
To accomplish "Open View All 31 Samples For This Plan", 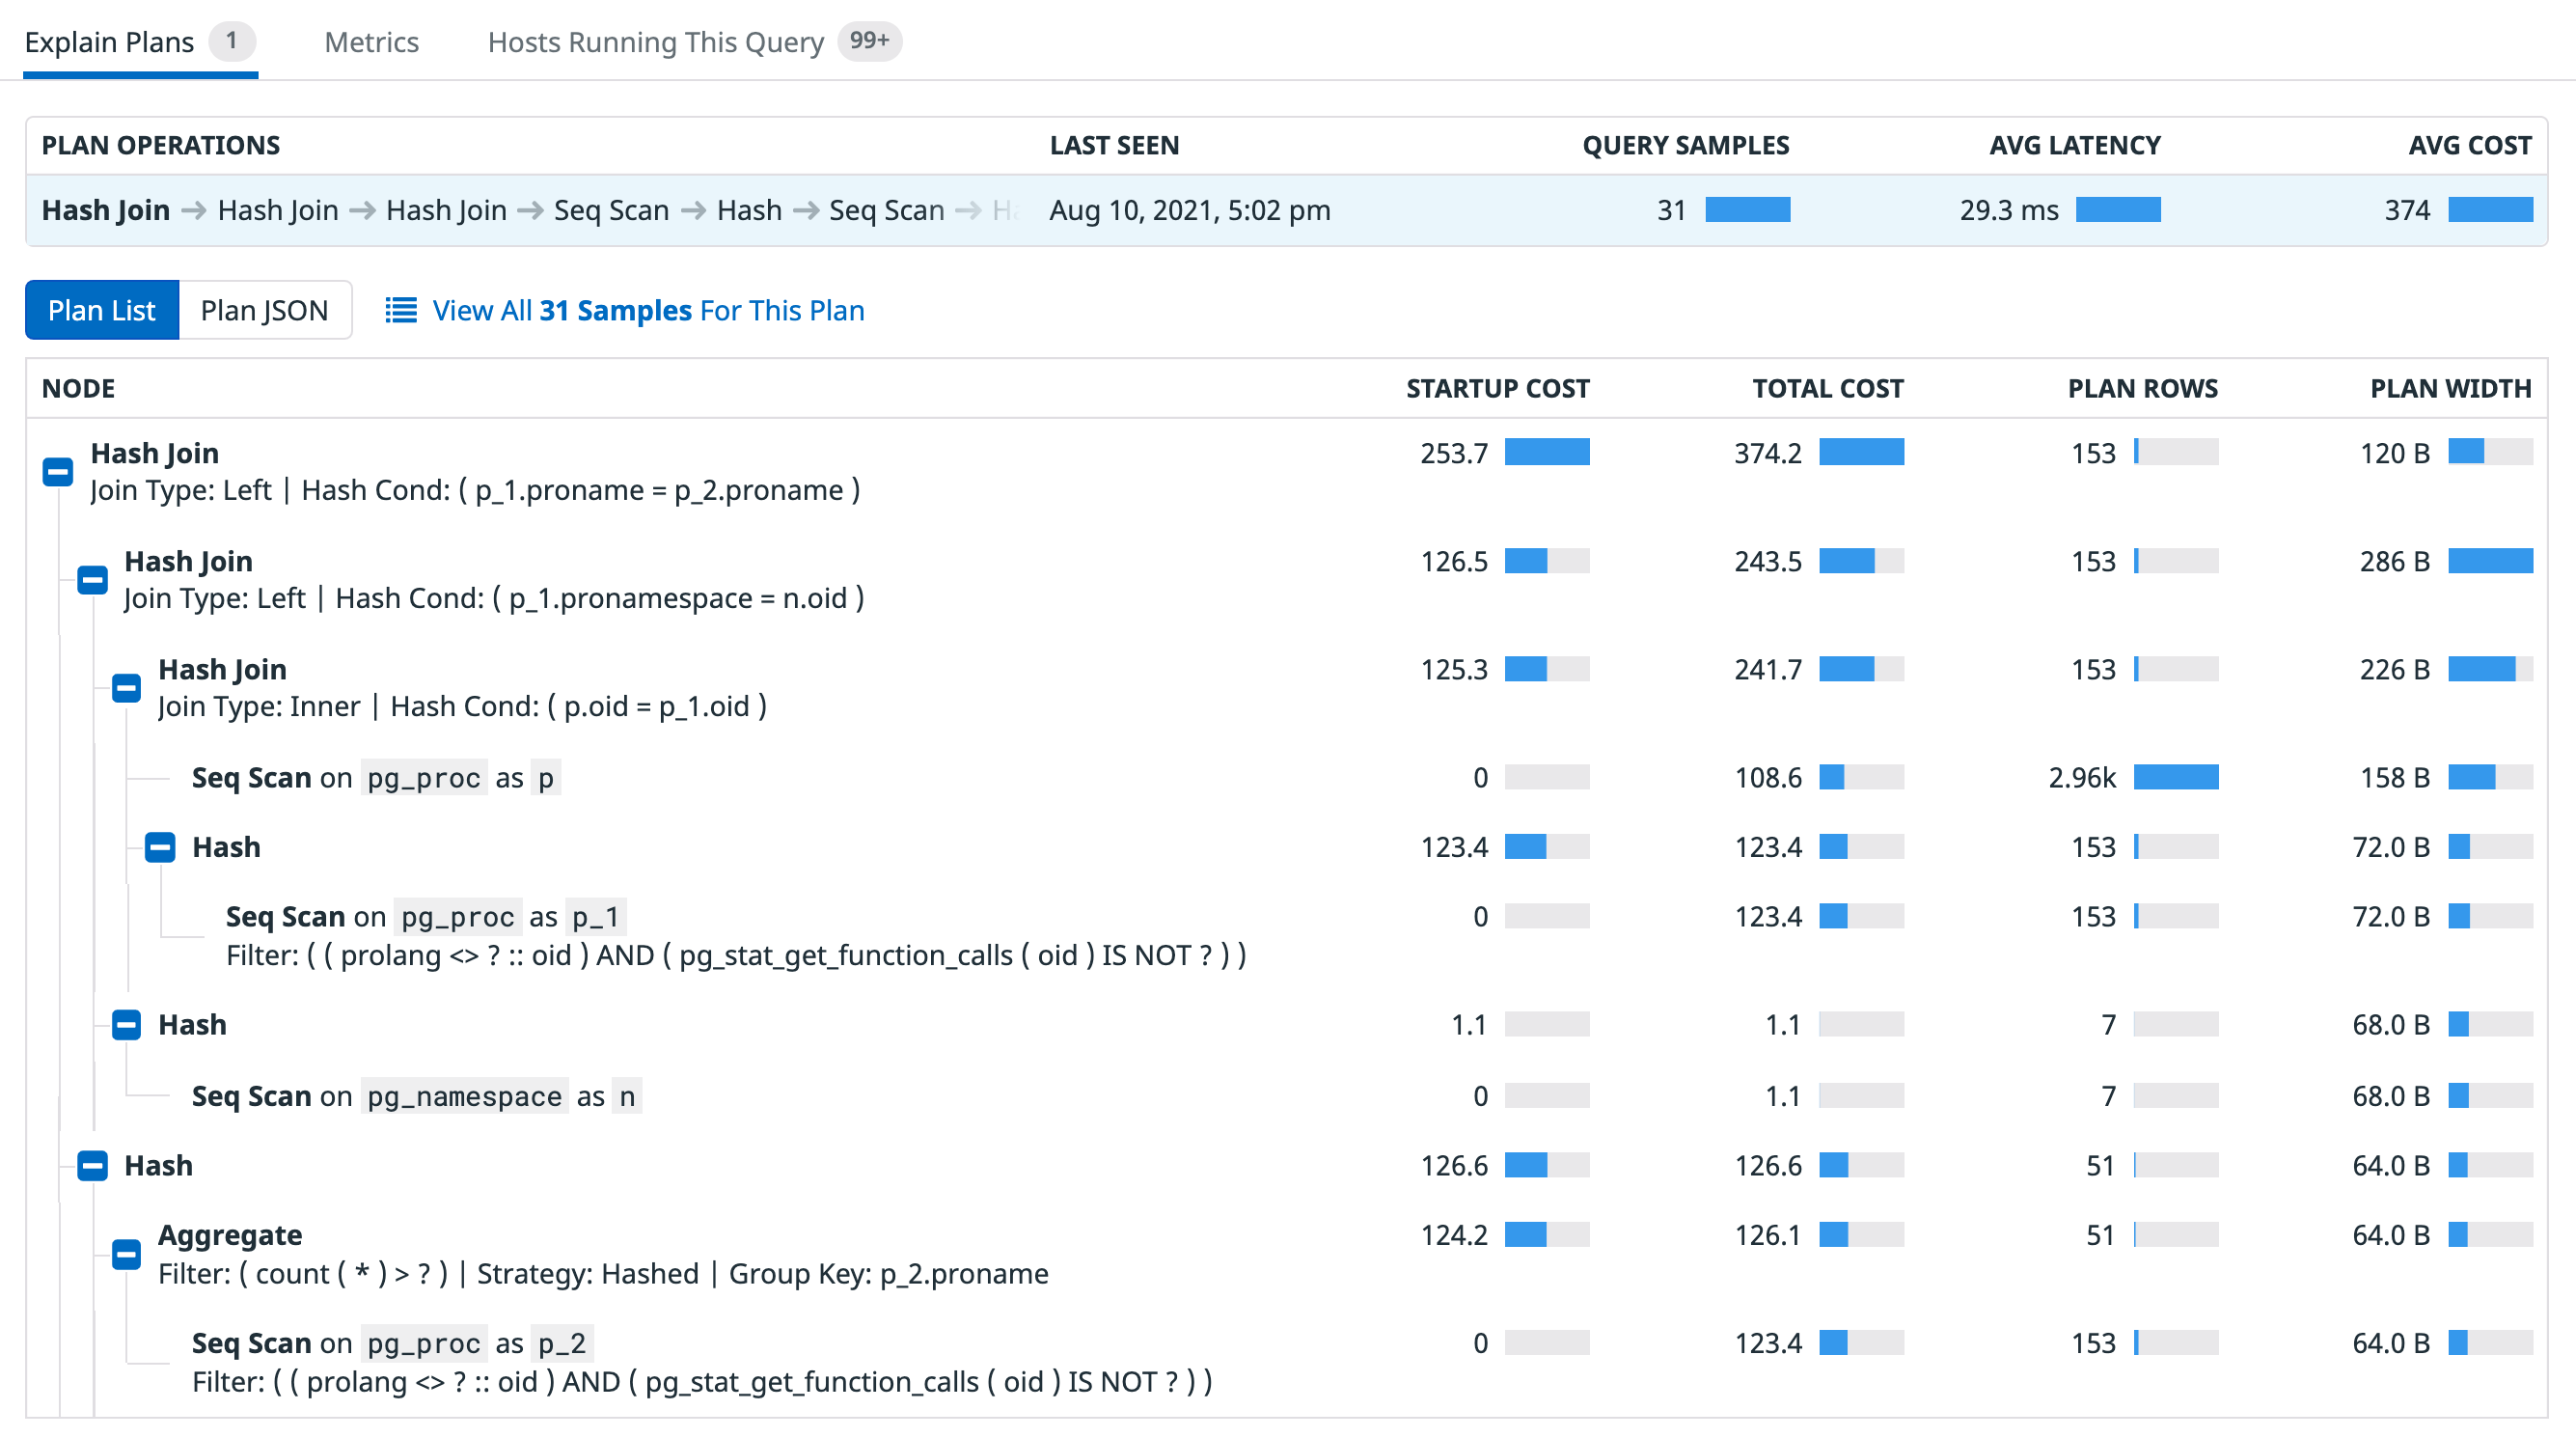I will (x=648, y=310).
